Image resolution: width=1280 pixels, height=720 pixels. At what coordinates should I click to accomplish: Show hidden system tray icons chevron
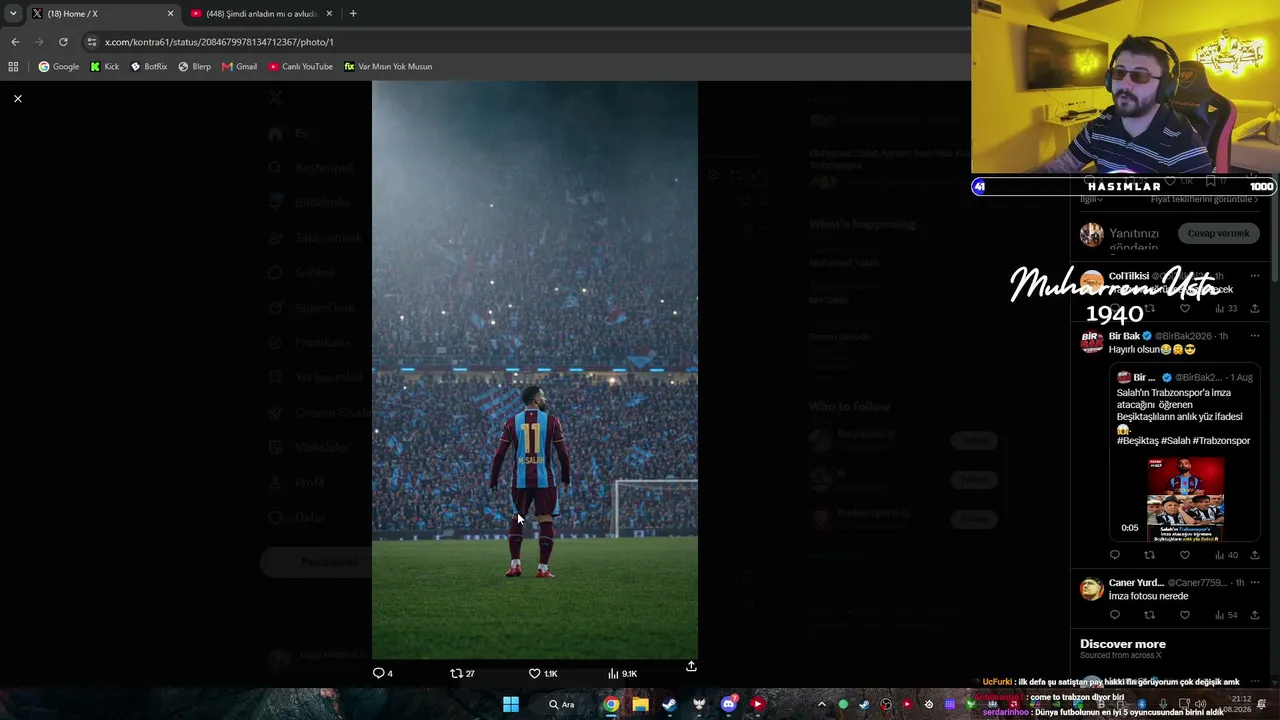pos(822,704)
